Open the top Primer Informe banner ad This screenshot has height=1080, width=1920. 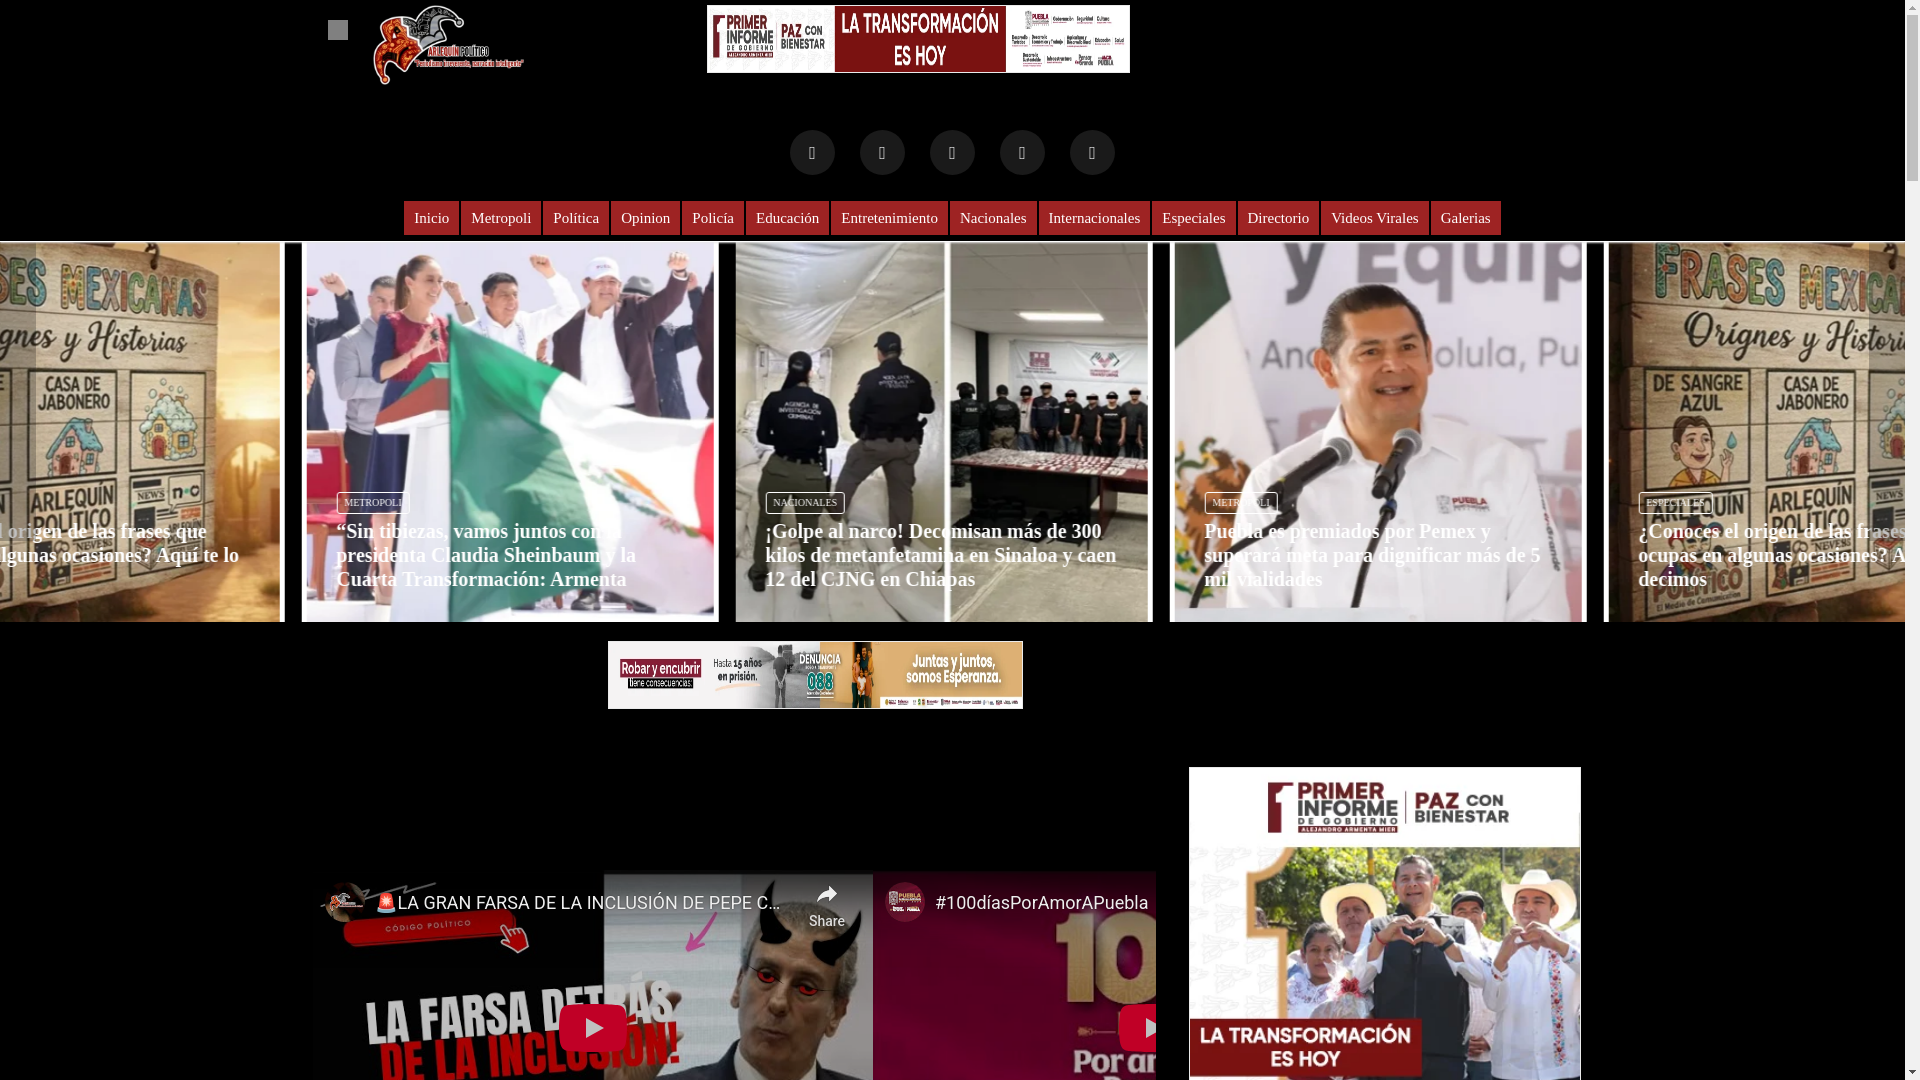point(918,39)
